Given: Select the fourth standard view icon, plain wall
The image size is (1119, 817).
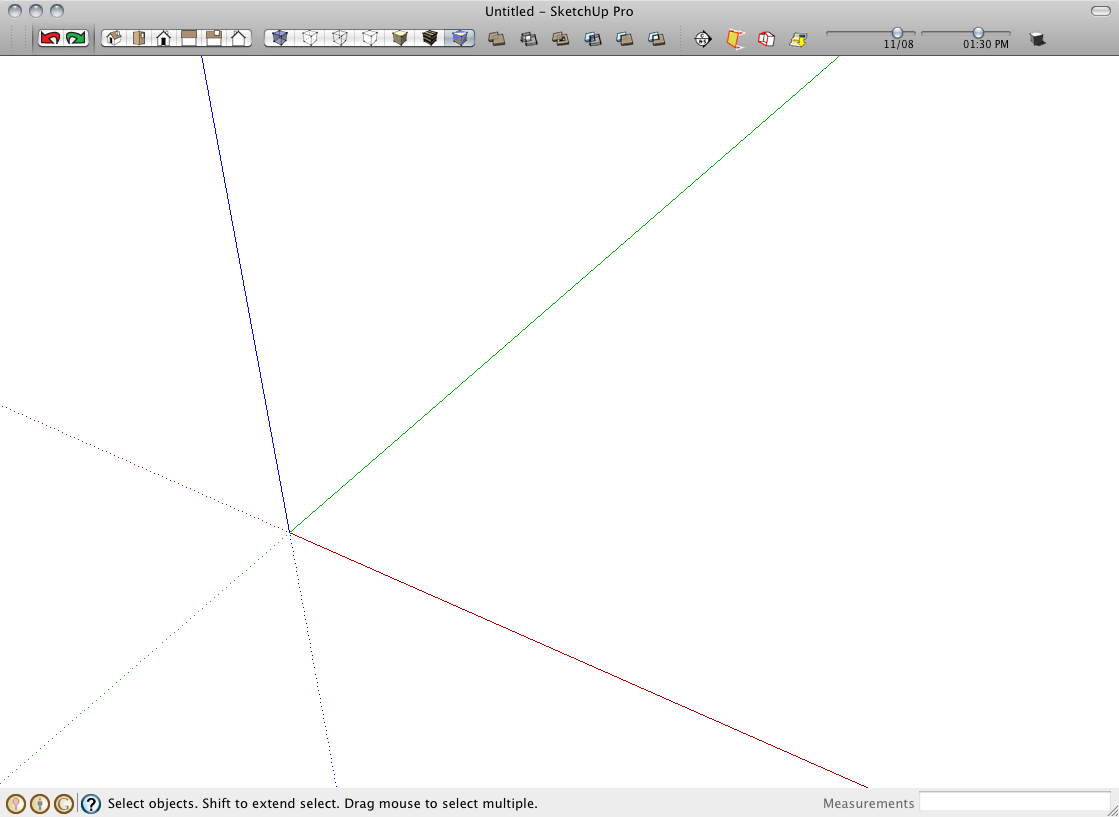Looking at the screenshot, I should [189, 38].
